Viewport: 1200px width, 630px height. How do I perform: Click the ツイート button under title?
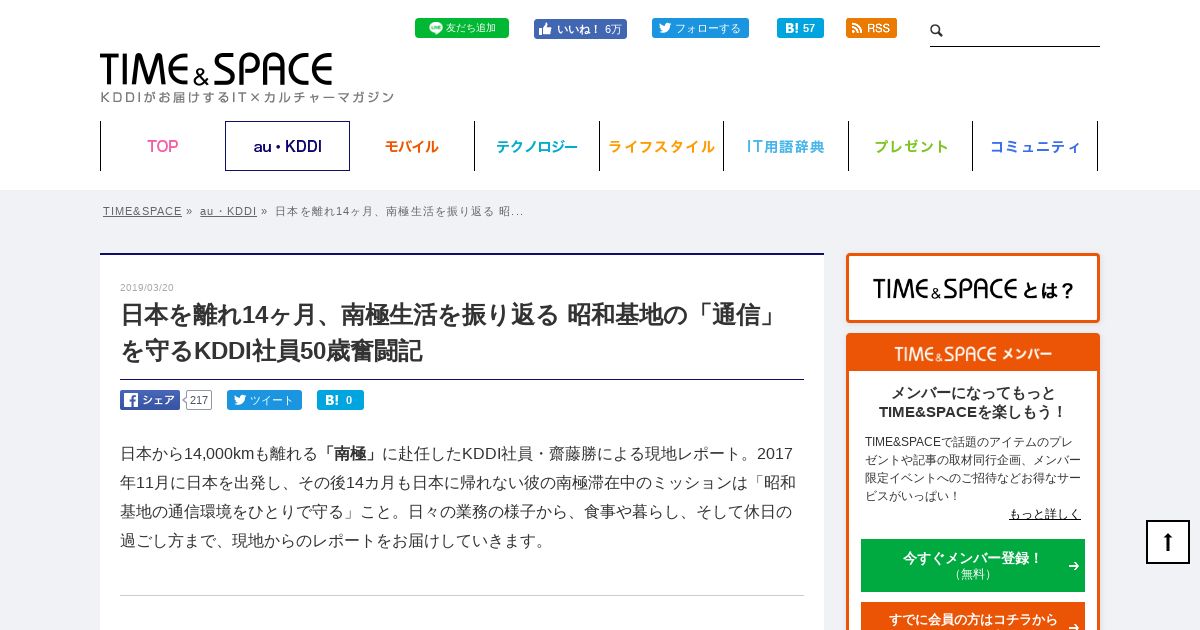[x=264, y=400]
